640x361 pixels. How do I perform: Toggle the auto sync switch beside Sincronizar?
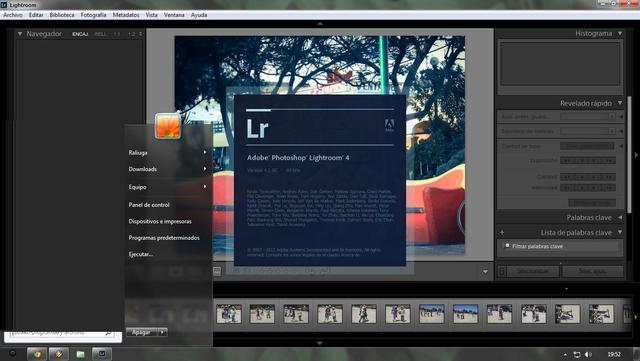502,271
